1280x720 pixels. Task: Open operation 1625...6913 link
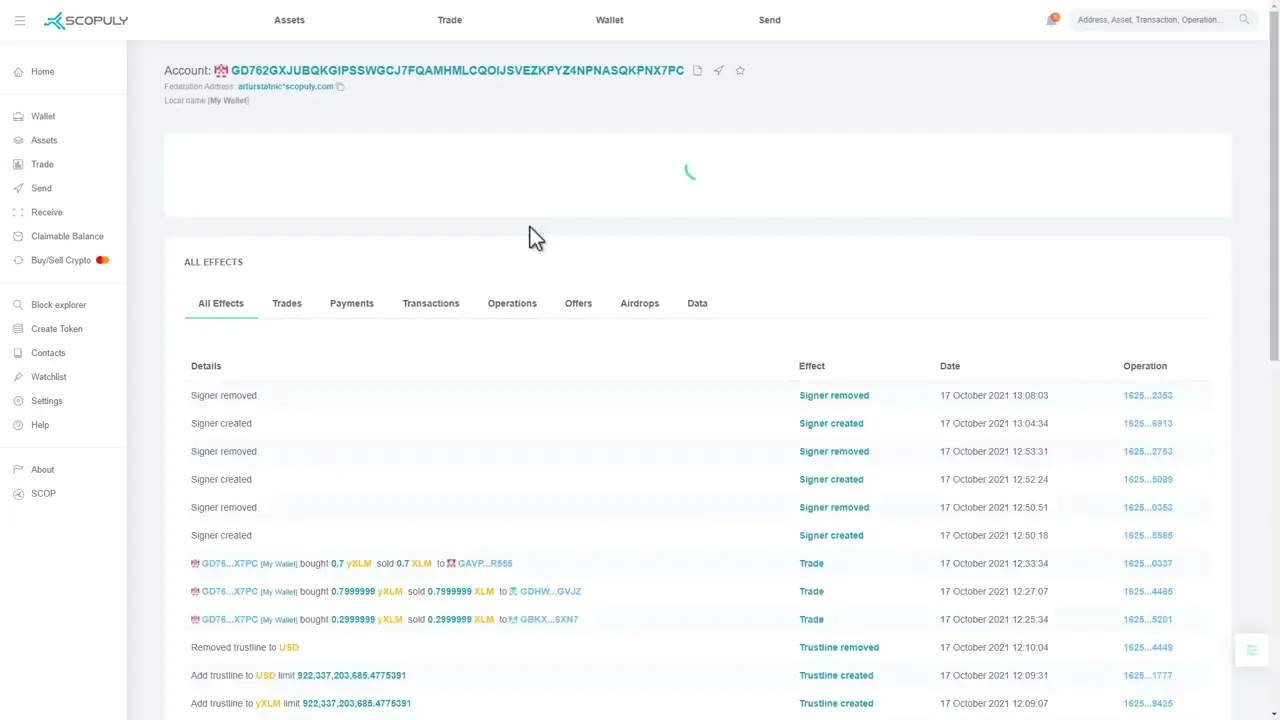[1148, 424]
